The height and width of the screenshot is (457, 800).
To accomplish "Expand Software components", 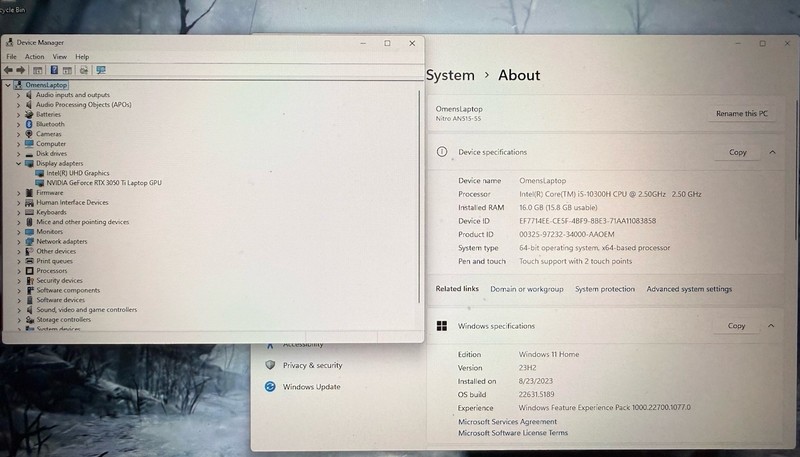I will coord(18,290).
